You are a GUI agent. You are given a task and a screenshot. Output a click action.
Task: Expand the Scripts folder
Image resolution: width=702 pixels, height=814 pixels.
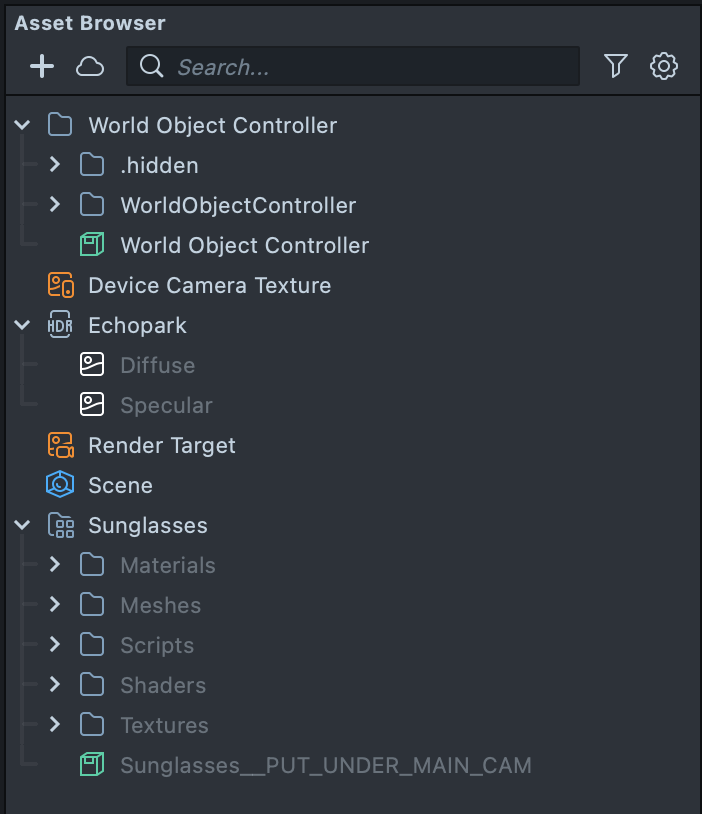point(55,645)
